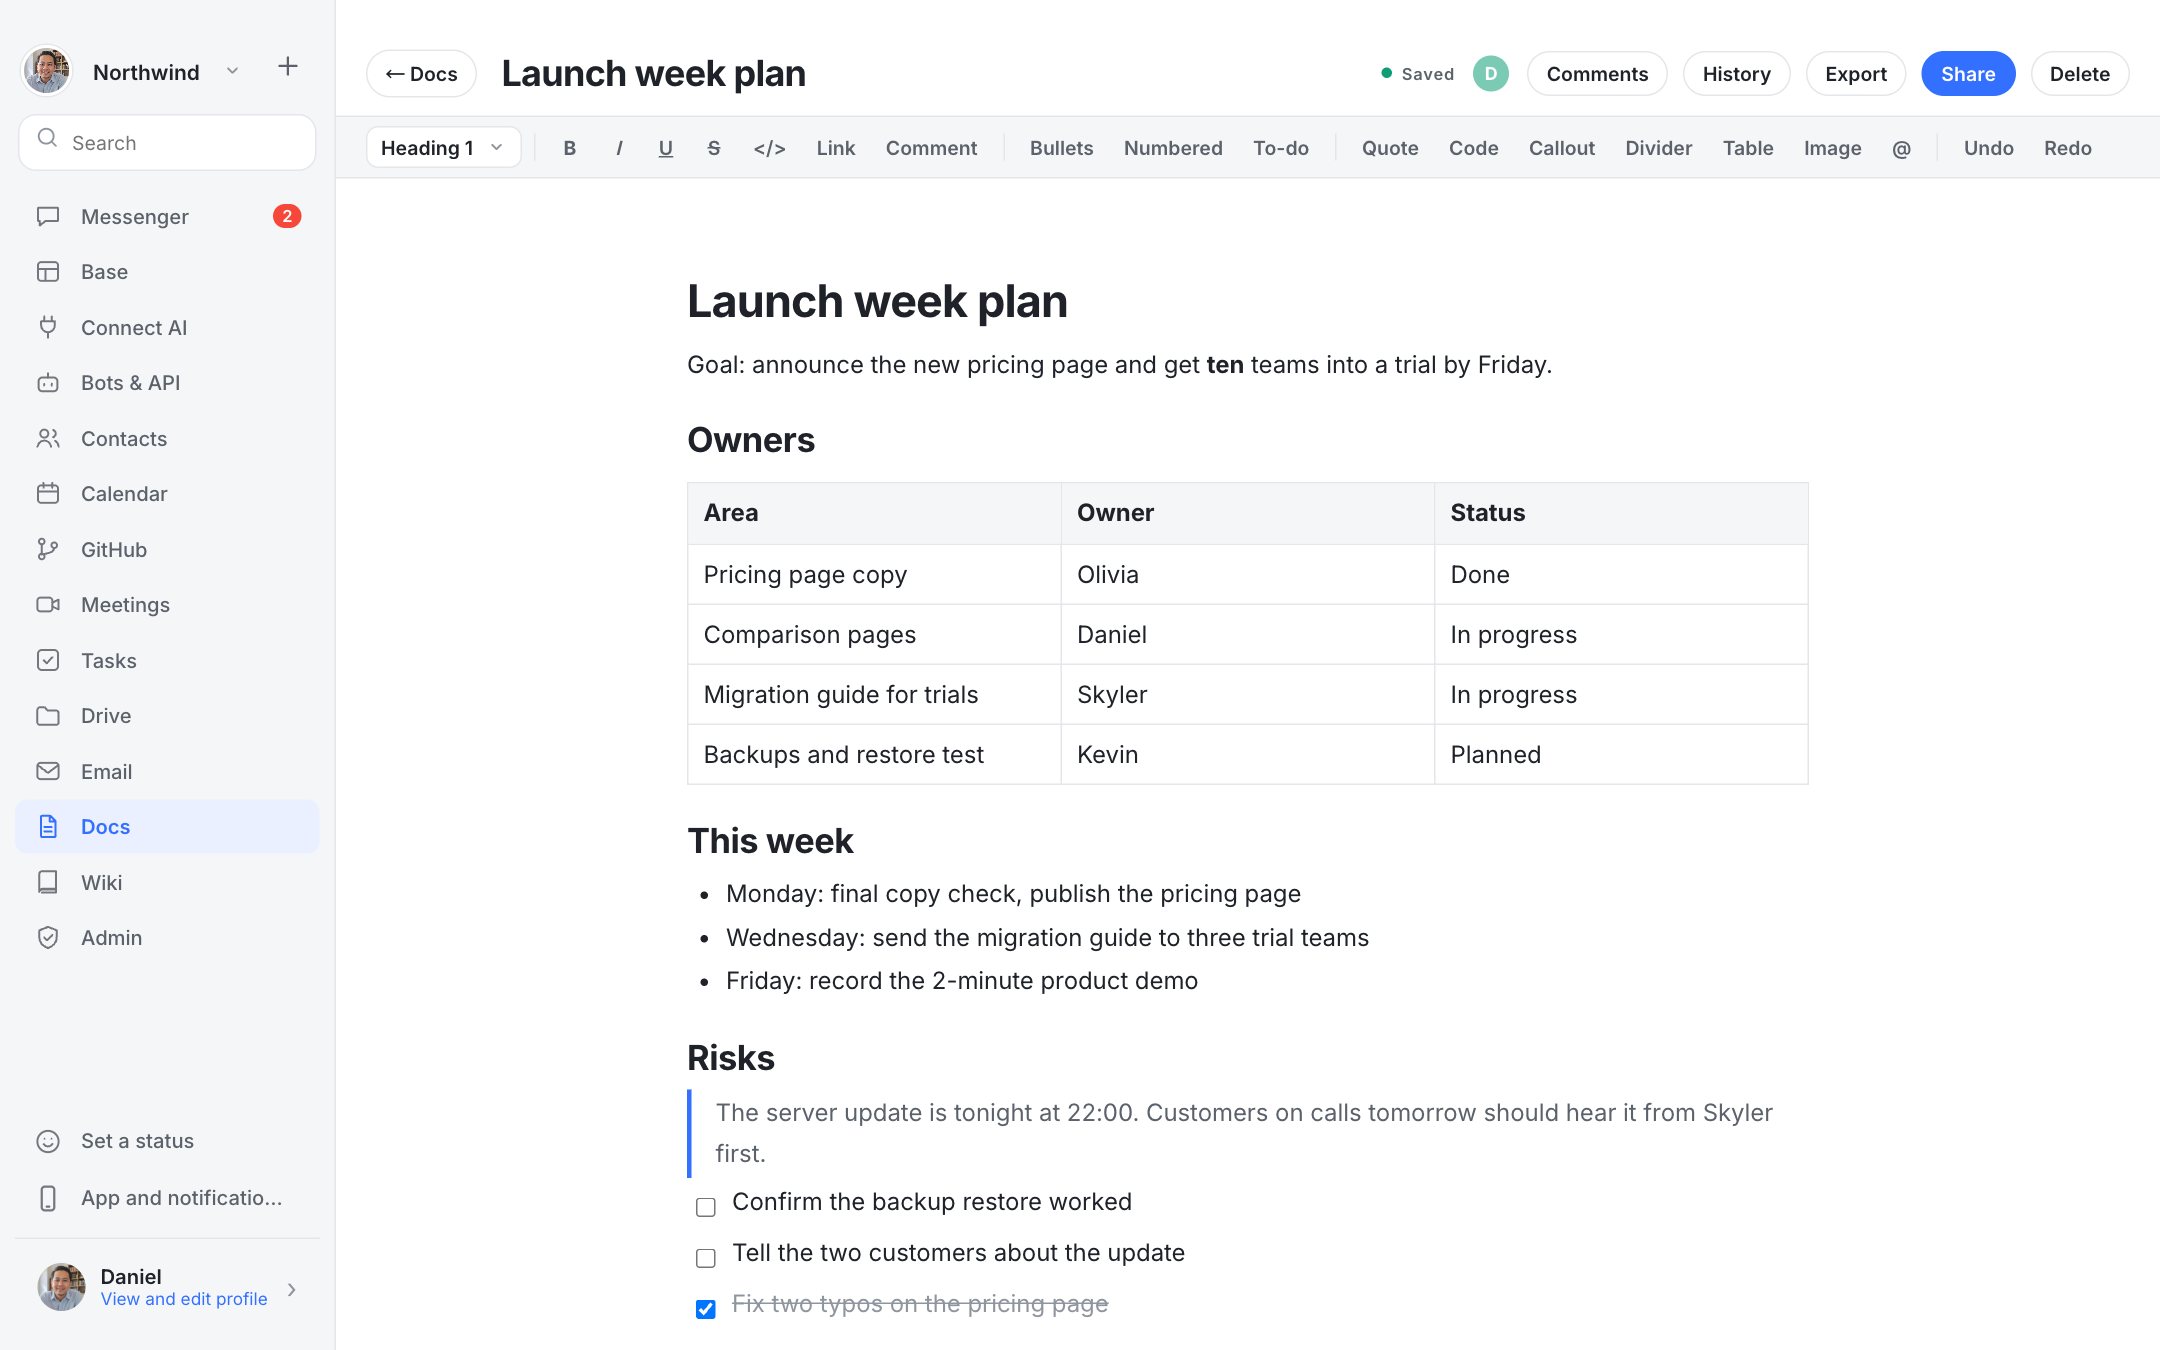Image resolution: width=2160 pixels, height=1350 pixels.
Task: Insert a Quote block
Action: pos(1390,148)
